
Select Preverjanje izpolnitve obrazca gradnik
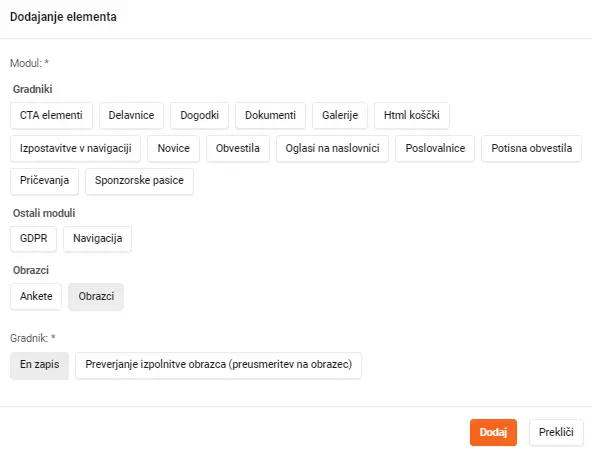(x=219, y=365)
